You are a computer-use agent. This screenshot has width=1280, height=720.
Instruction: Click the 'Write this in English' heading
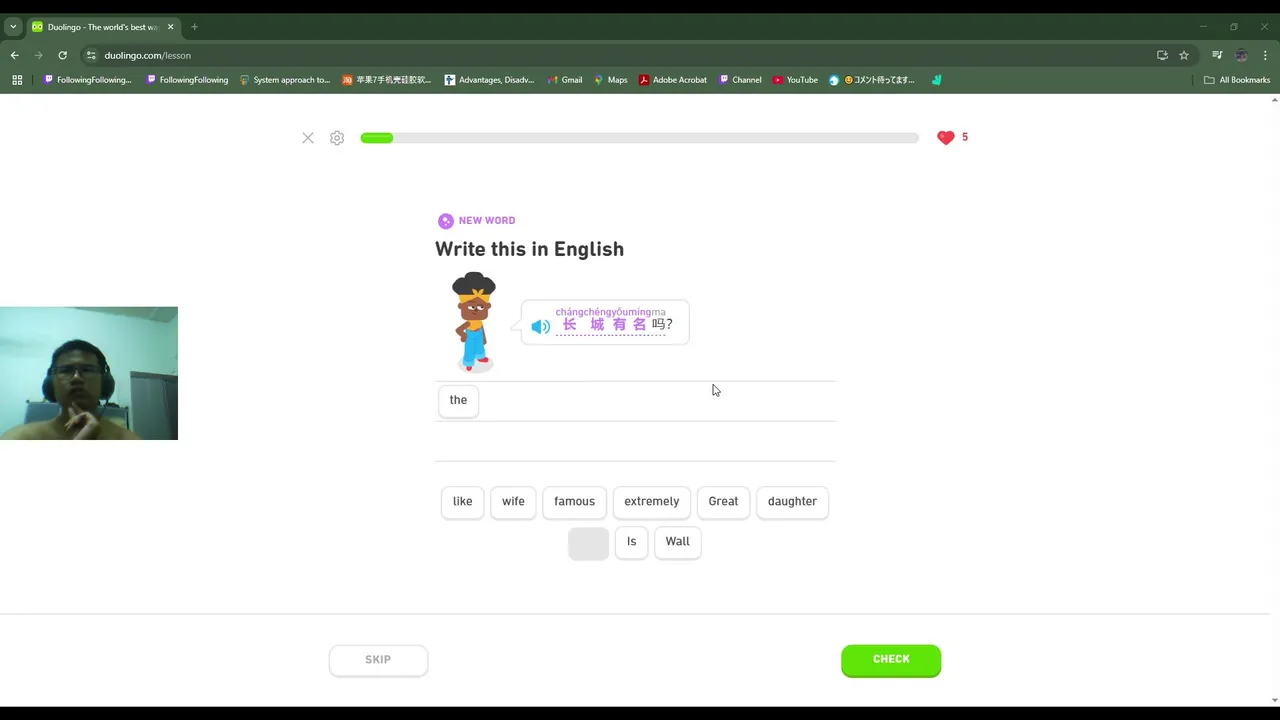pyautogui.click(x=529, y=249)
